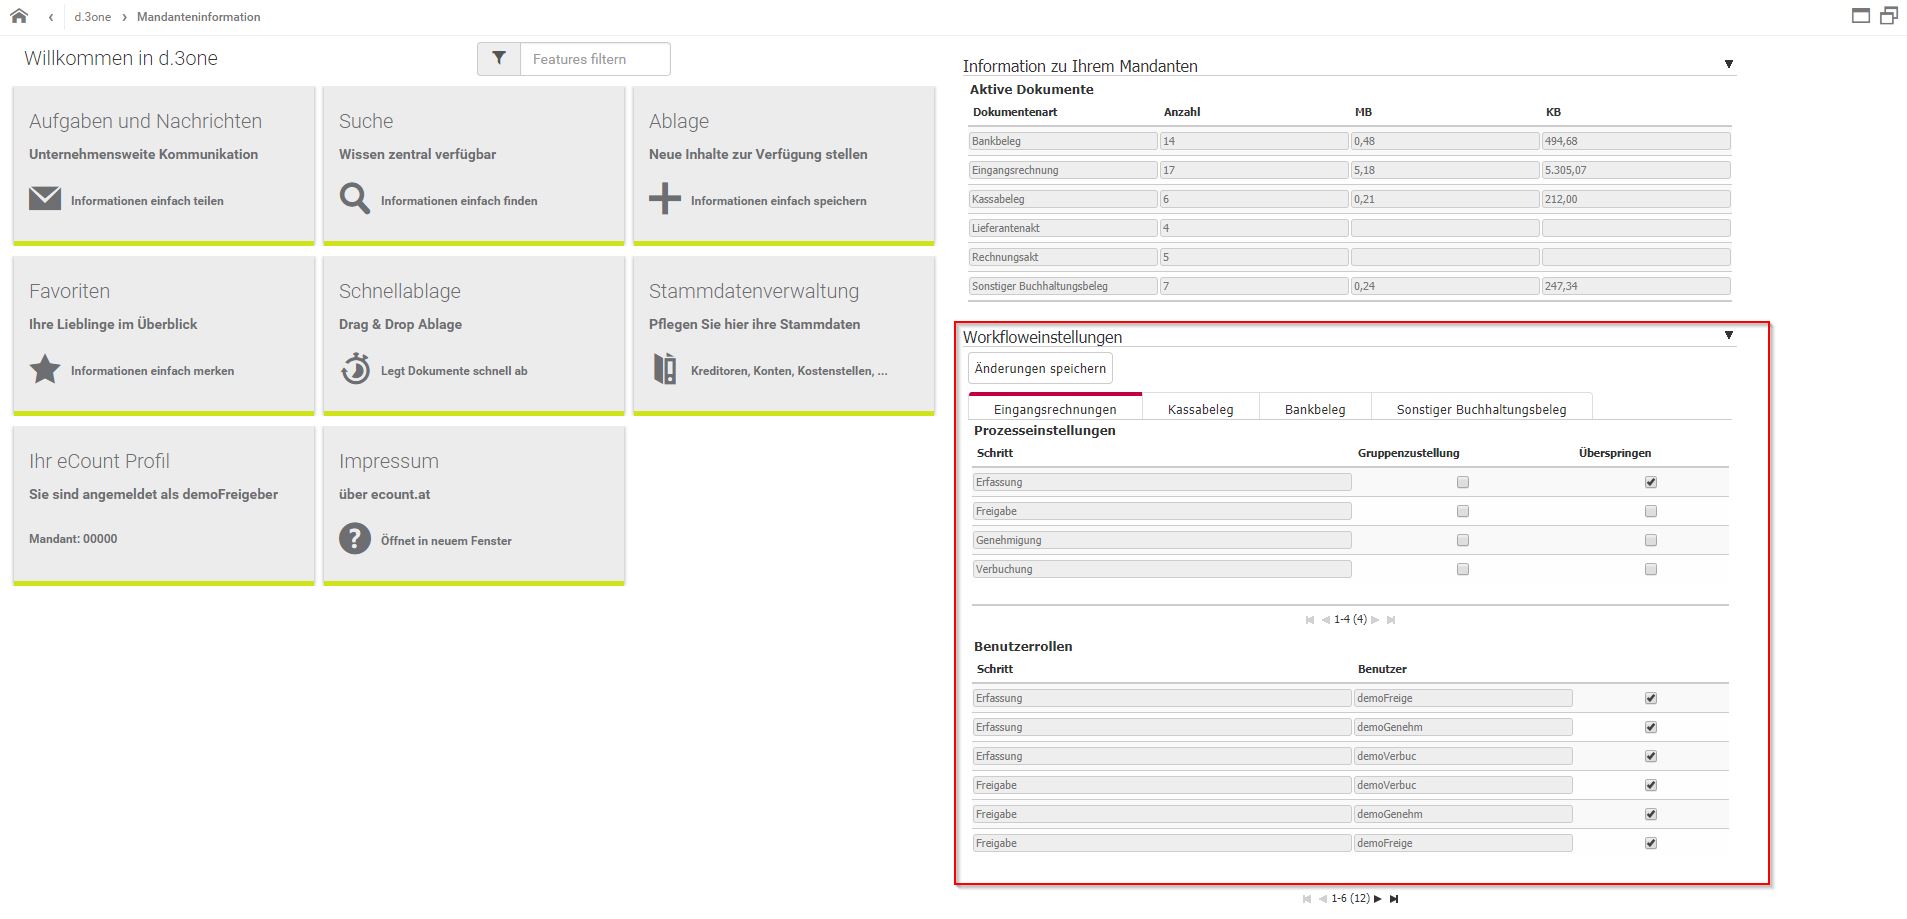Enable Überspringen for Verbuchung step

point(1651,569)
